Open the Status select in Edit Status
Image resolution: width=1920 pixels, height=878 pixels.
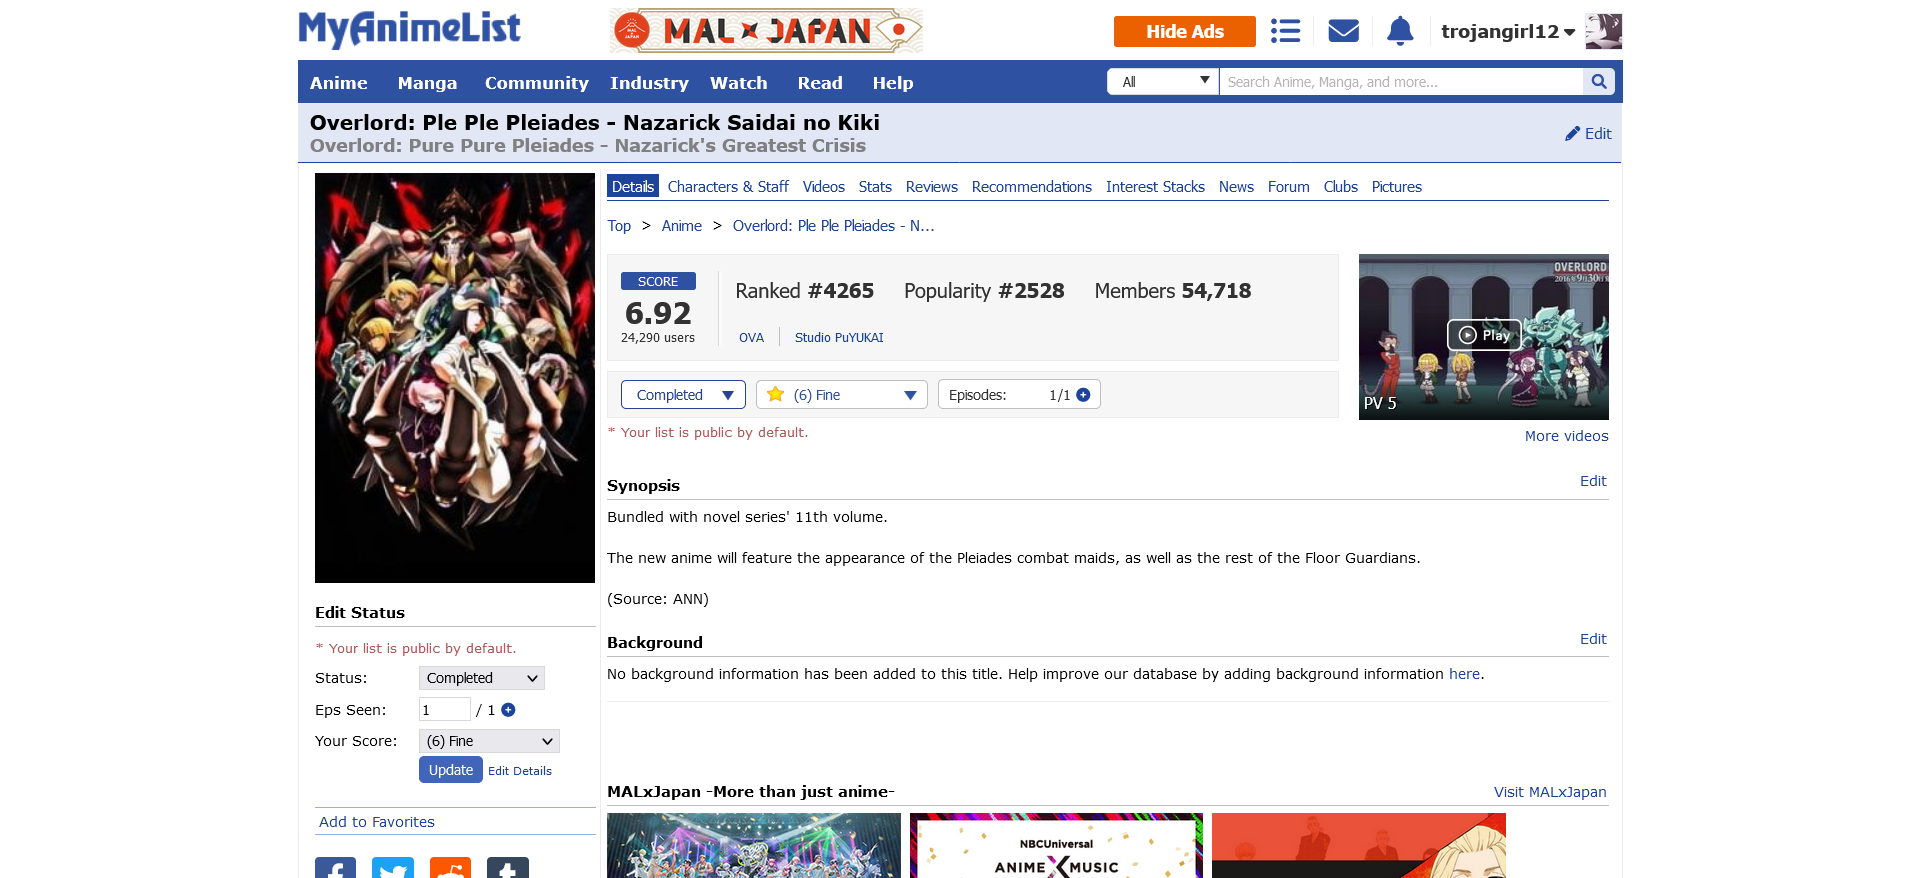point(482,678)
